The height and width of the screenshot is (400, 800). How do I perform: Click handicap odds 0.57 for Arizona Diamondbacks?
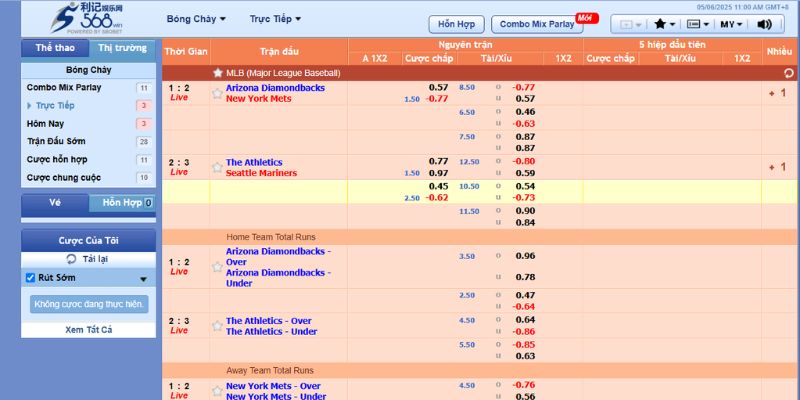pyautogui.click(x=438, y=88)
